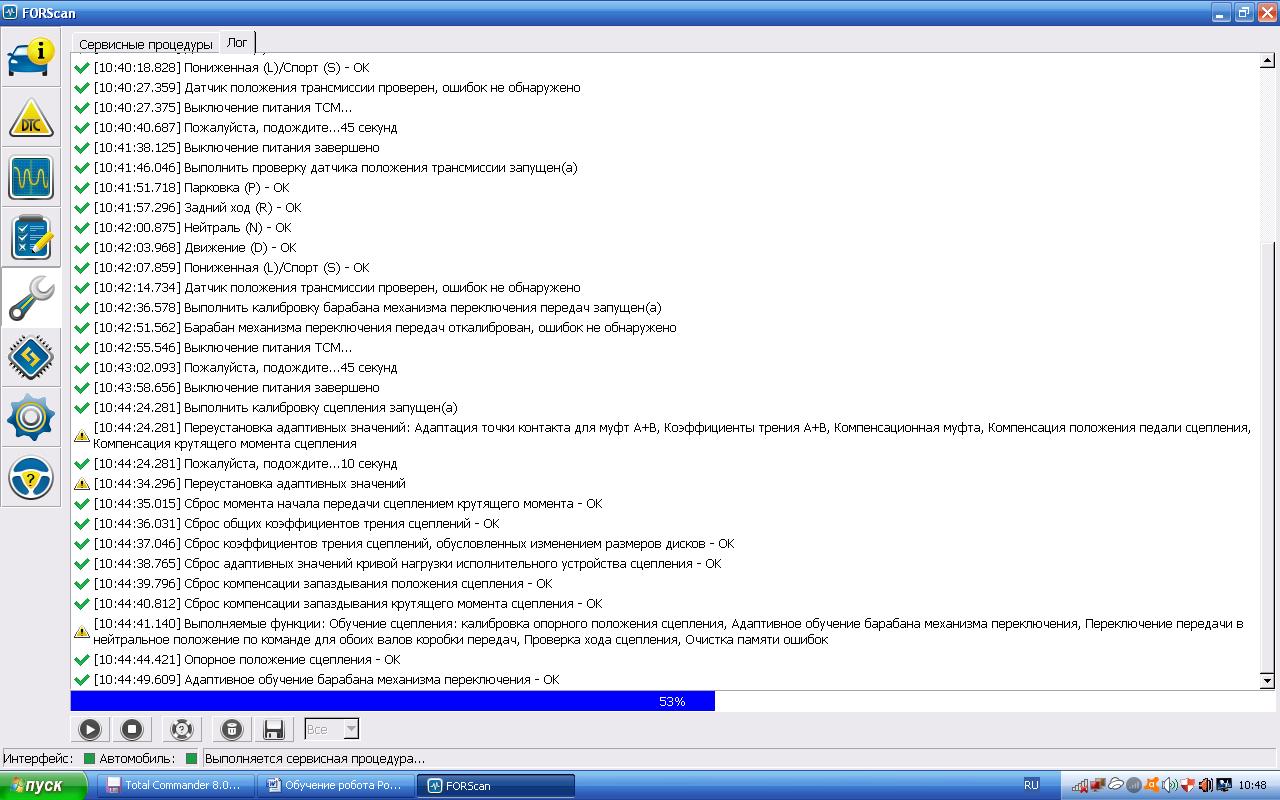Open the tests clipboard panel
The image size is (1280, 800).
point(32,237)
